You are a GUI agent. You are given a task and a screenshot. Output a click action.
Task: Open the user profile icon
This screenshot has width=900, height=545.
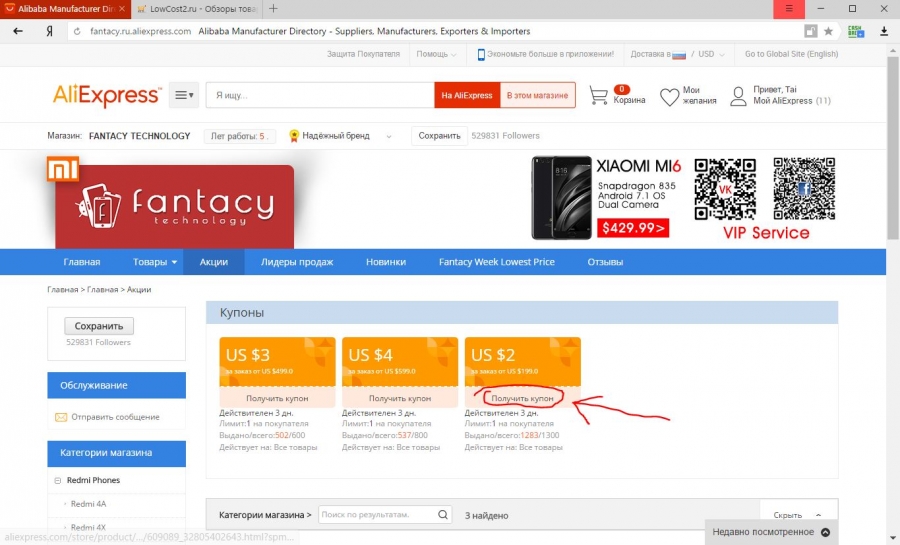click(738, 96)
